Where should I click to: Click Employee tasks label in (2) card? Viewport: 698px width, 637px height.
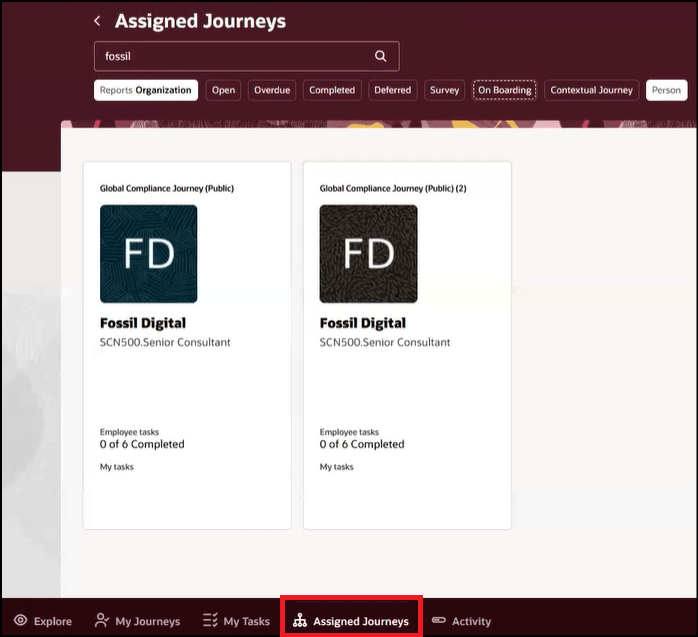click(x=349, y=432)
